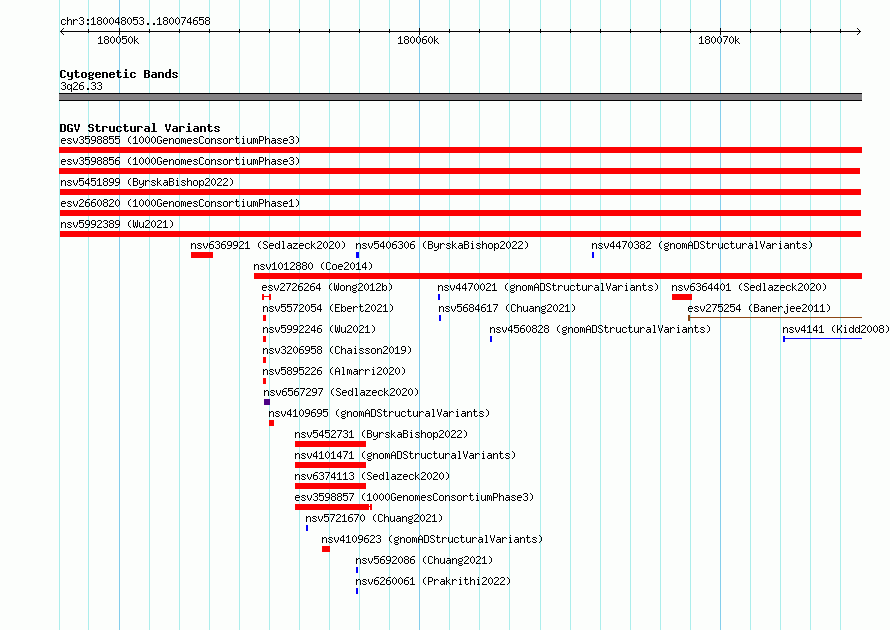890x630 pixels.
Task: Open nsv4560828 (gnomADStructuralVariants) label
Action: point(600,329)
